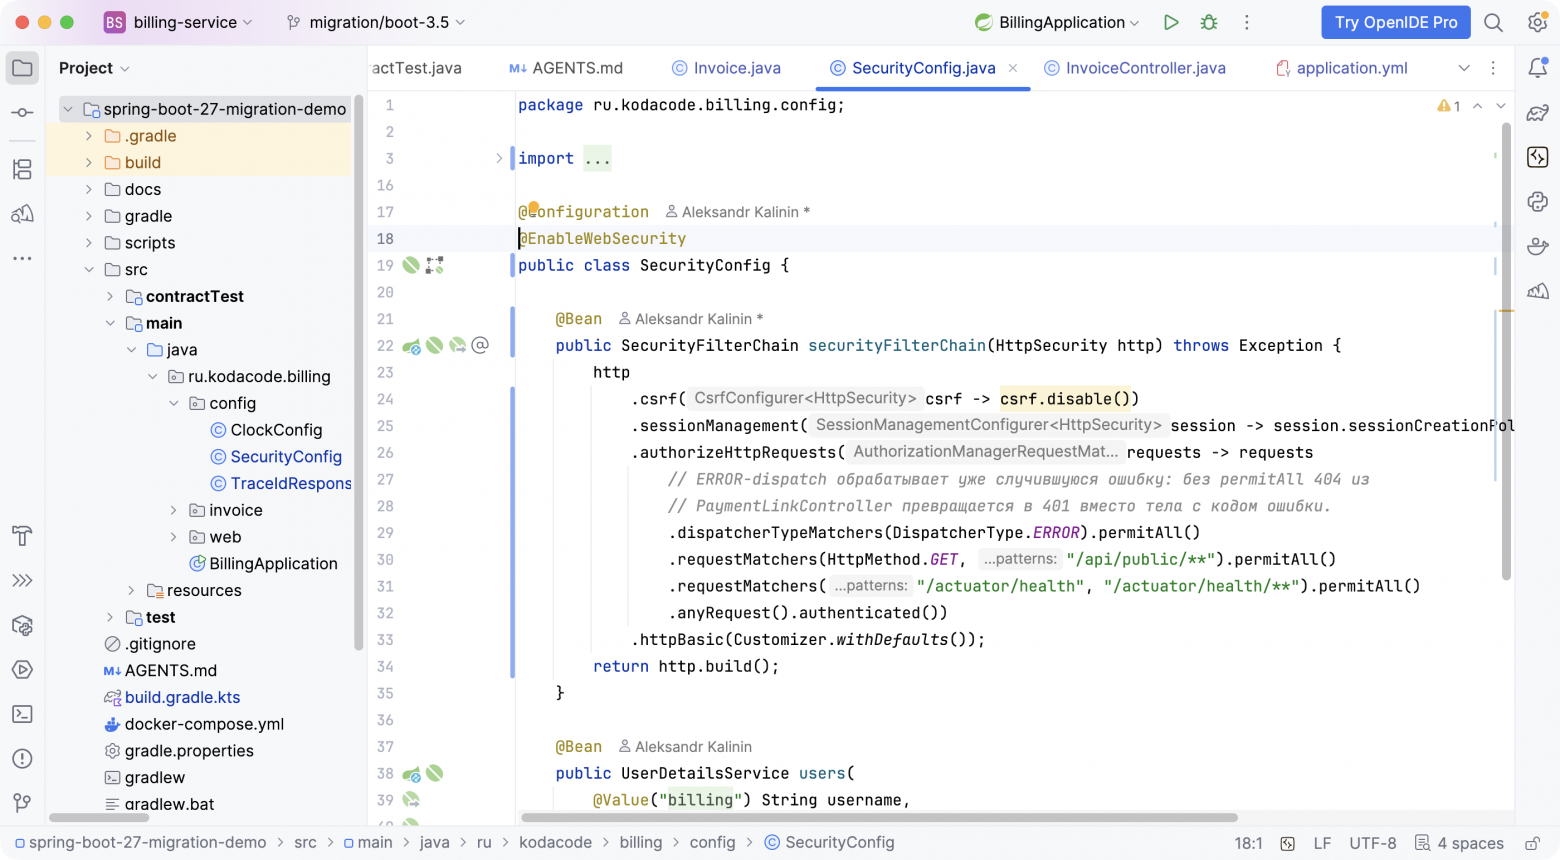Open billing-service project dropdown

coord(178,22)
